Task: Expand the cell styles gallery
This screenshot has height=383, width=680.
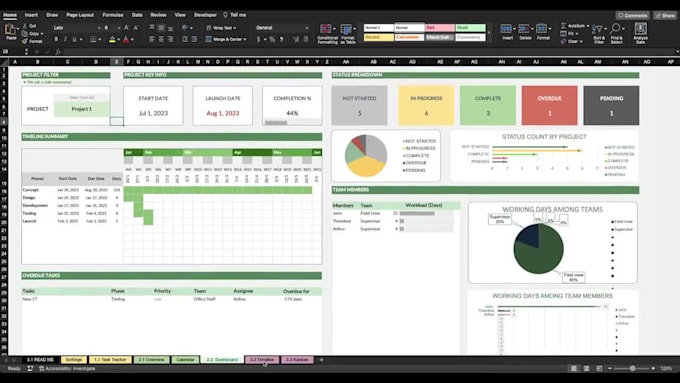Action: [489, 33]
